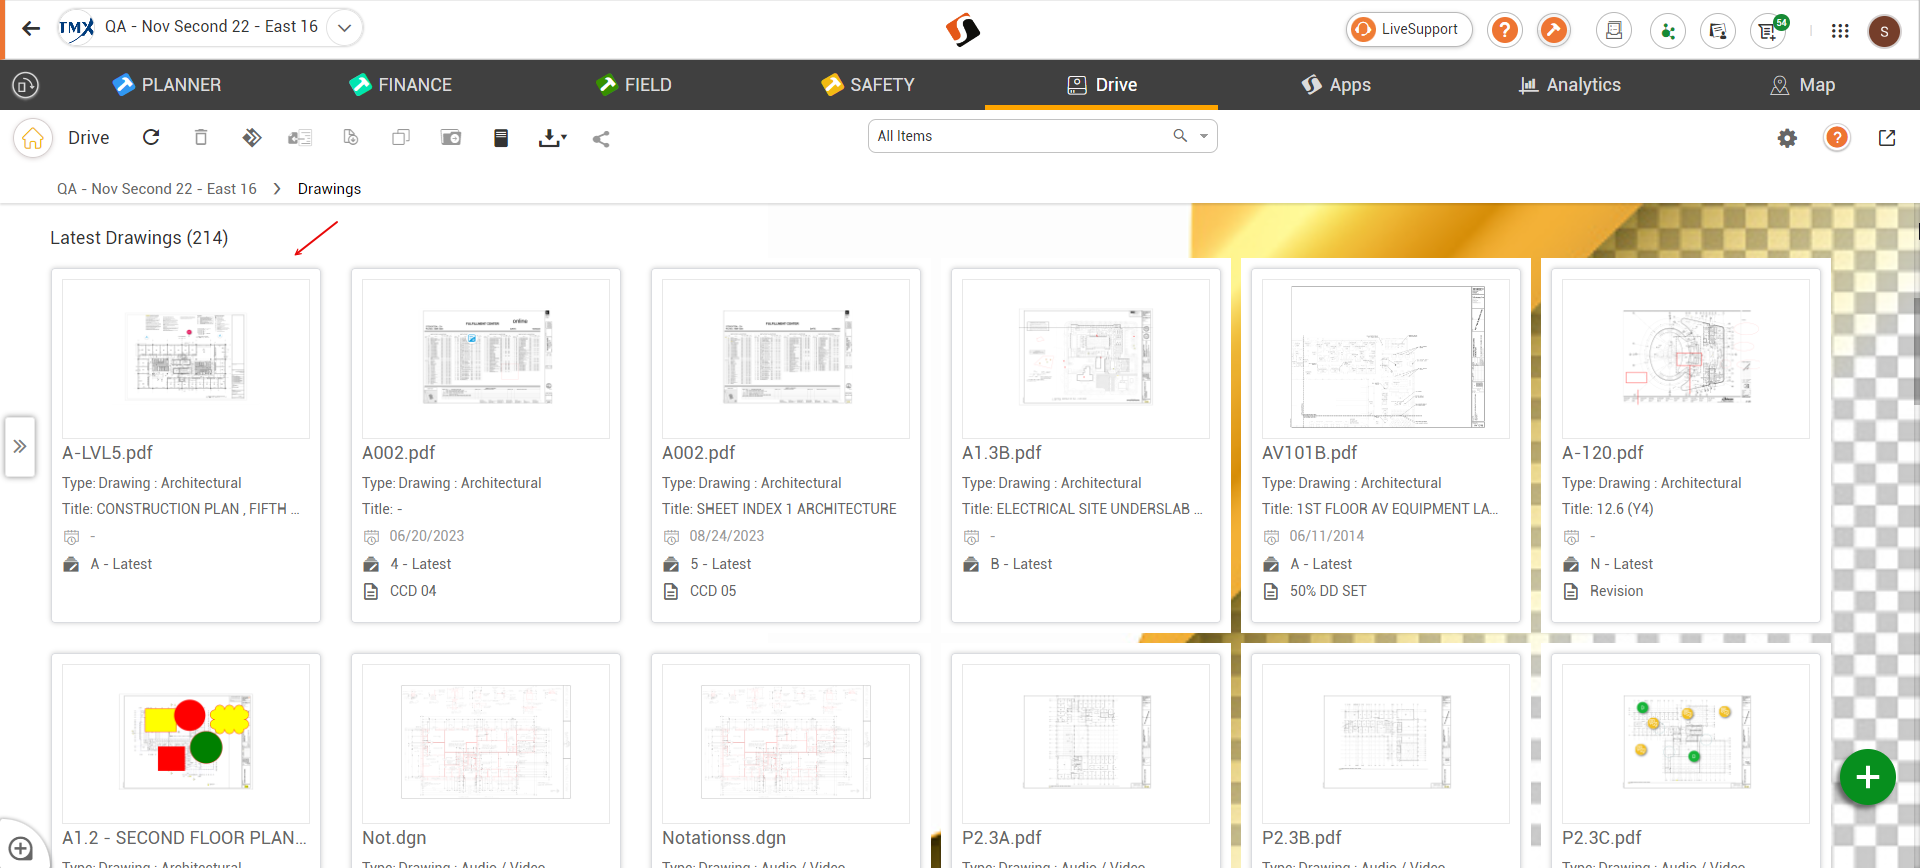Click the copy toolbar icon
This screenshot has height=868, width=1920.
(x=401, y=137)
